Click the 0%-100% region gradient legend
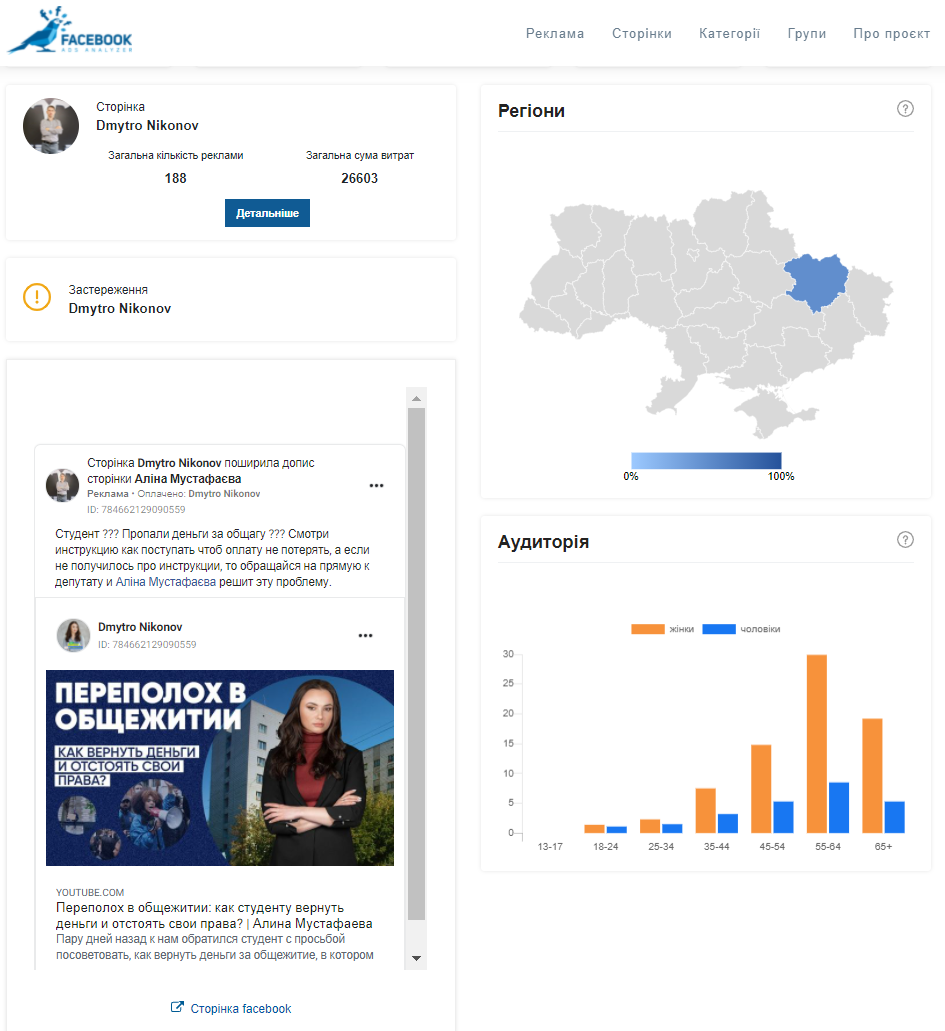The width and height of the screenshot is (945, 1031). pyautogui.click(x=706, y=460)
